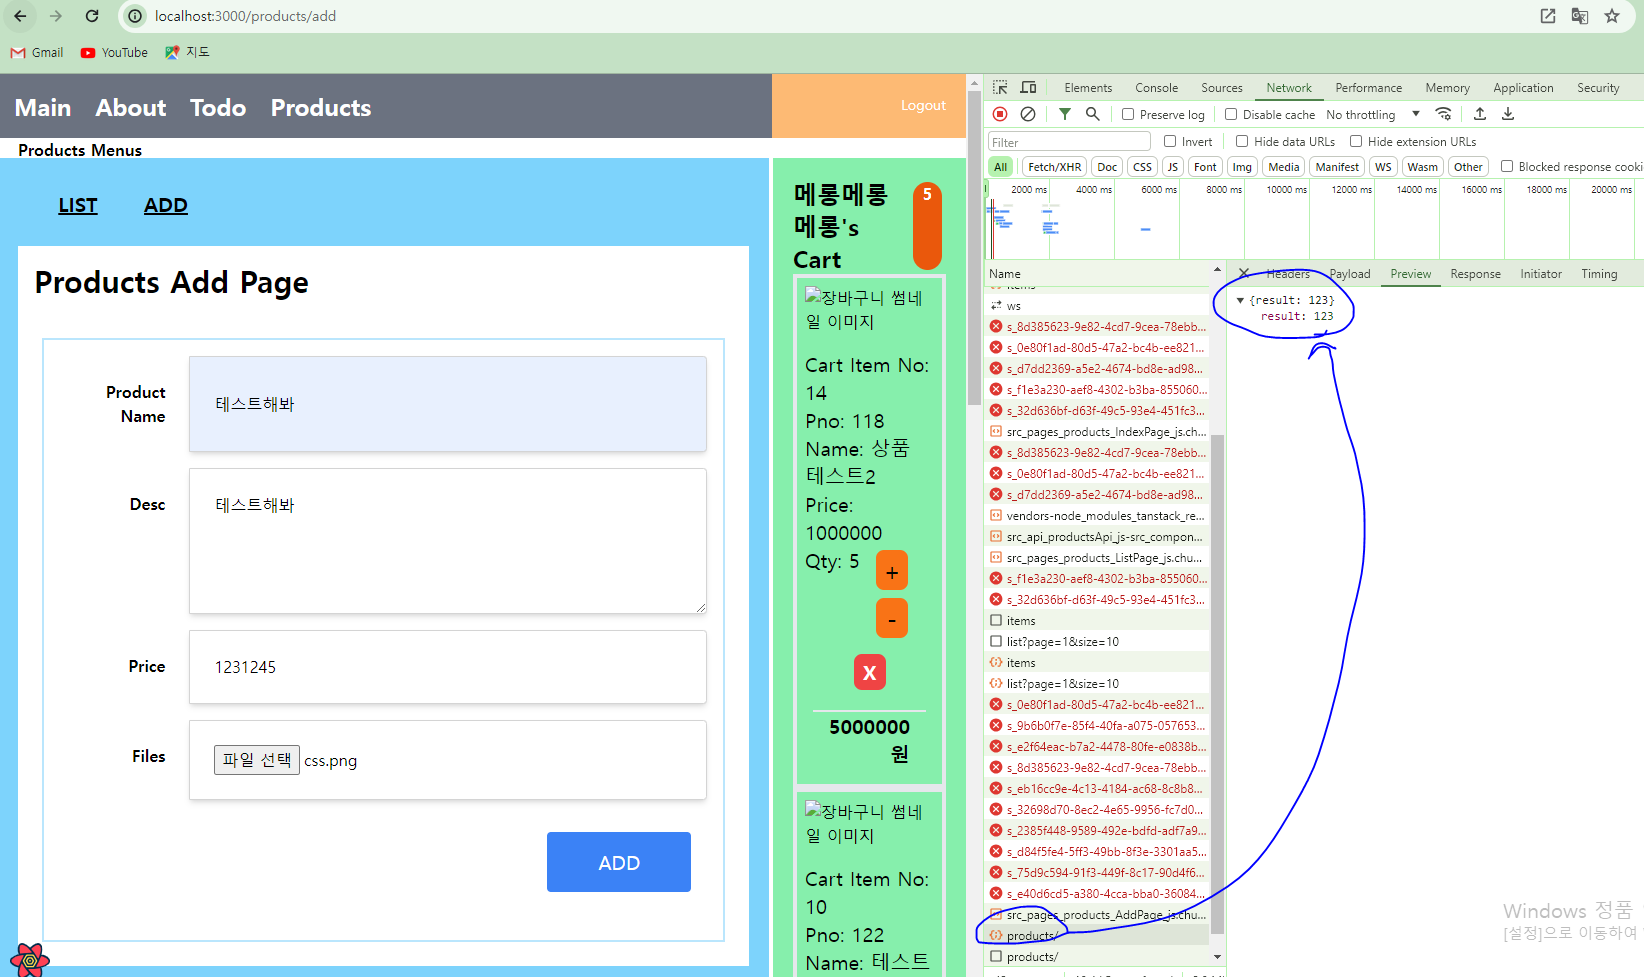Bookmark the page with the star icon

click(1612, 16)
